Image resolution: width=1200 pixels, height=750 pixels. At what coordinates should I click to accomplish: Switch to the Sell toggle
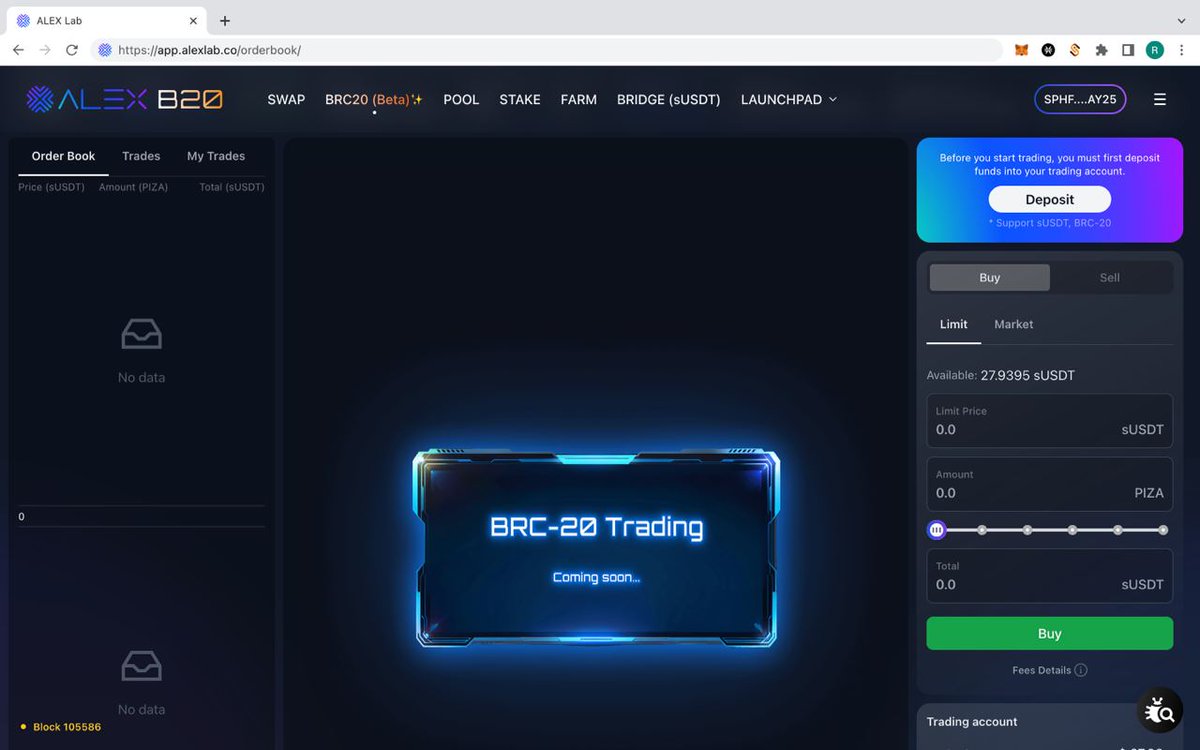click(1110, 277)
